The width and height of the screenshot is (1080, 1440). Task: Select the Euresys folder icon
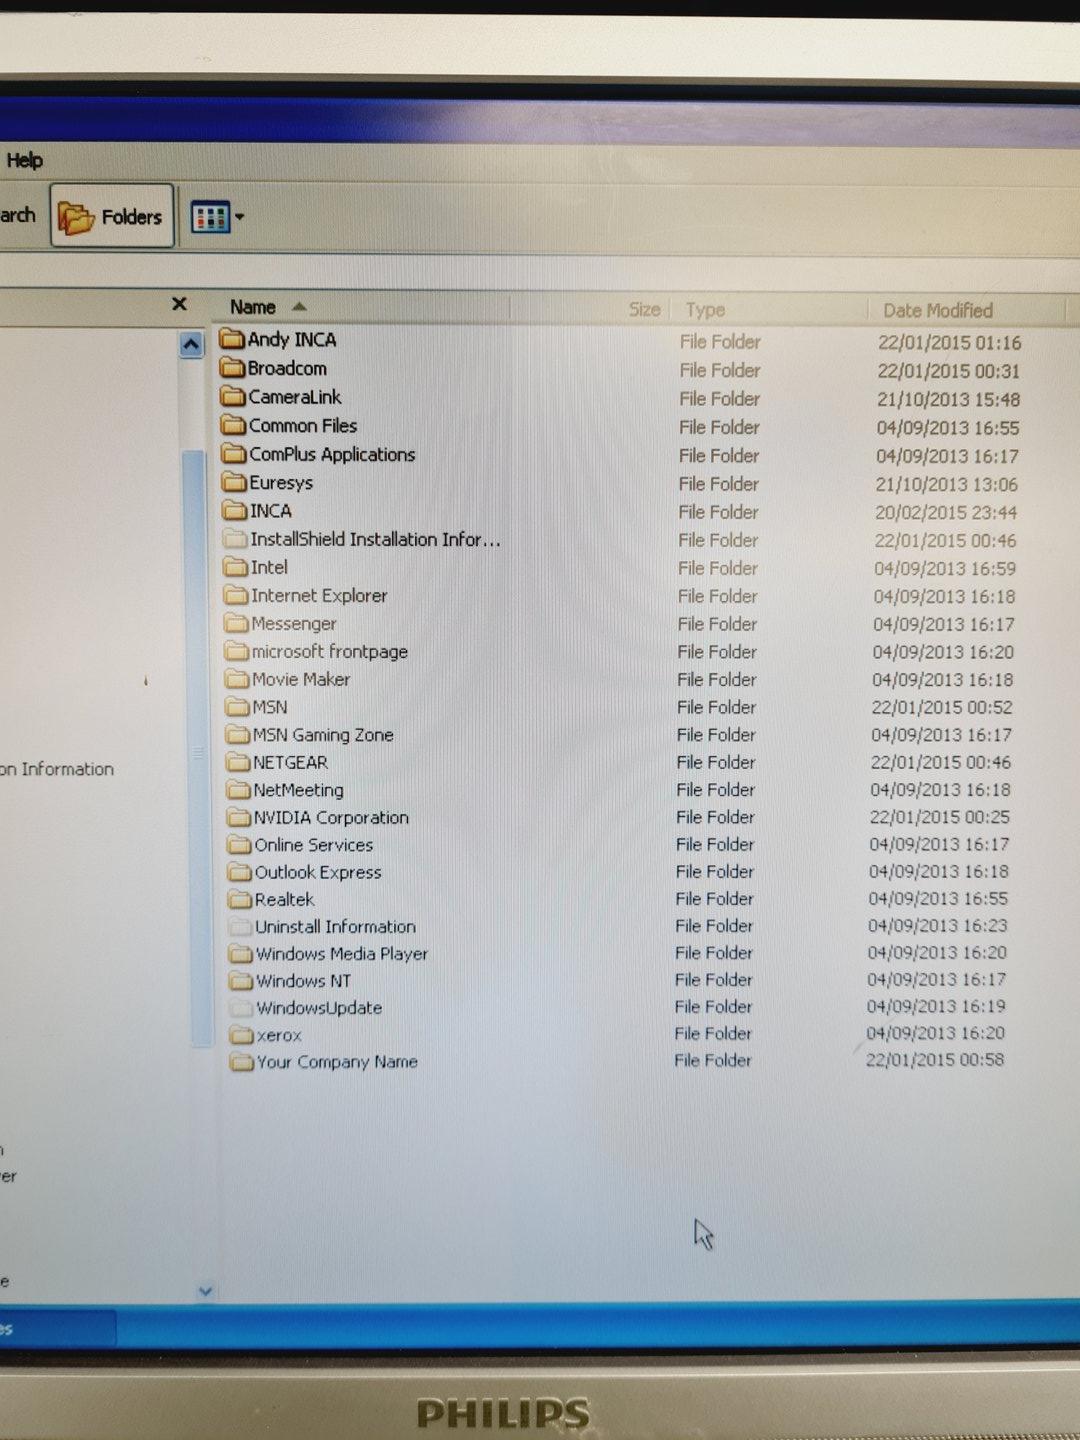click(235, 482)
